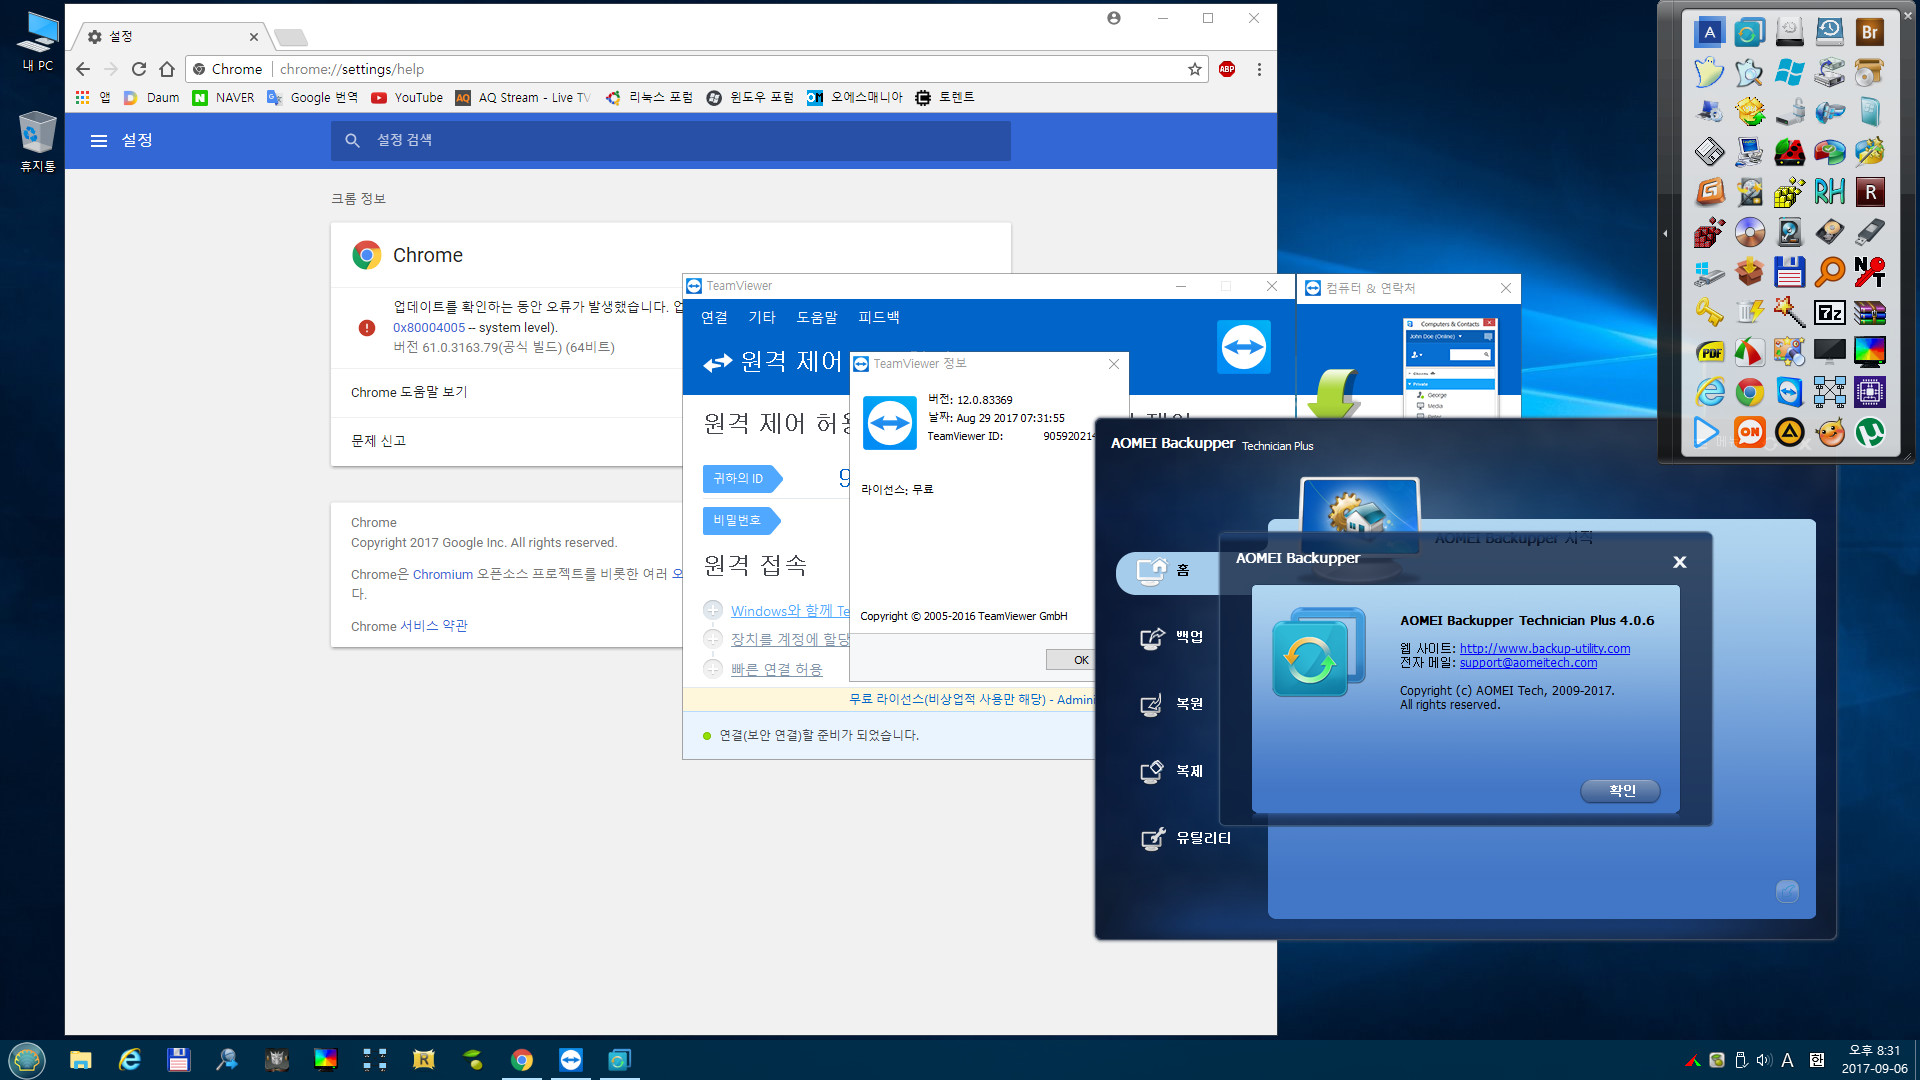The width and height of the screenshot is (1920, 1080).
Task: Open the 피드백 menu in TeamViewer
Action: (879, 317)
